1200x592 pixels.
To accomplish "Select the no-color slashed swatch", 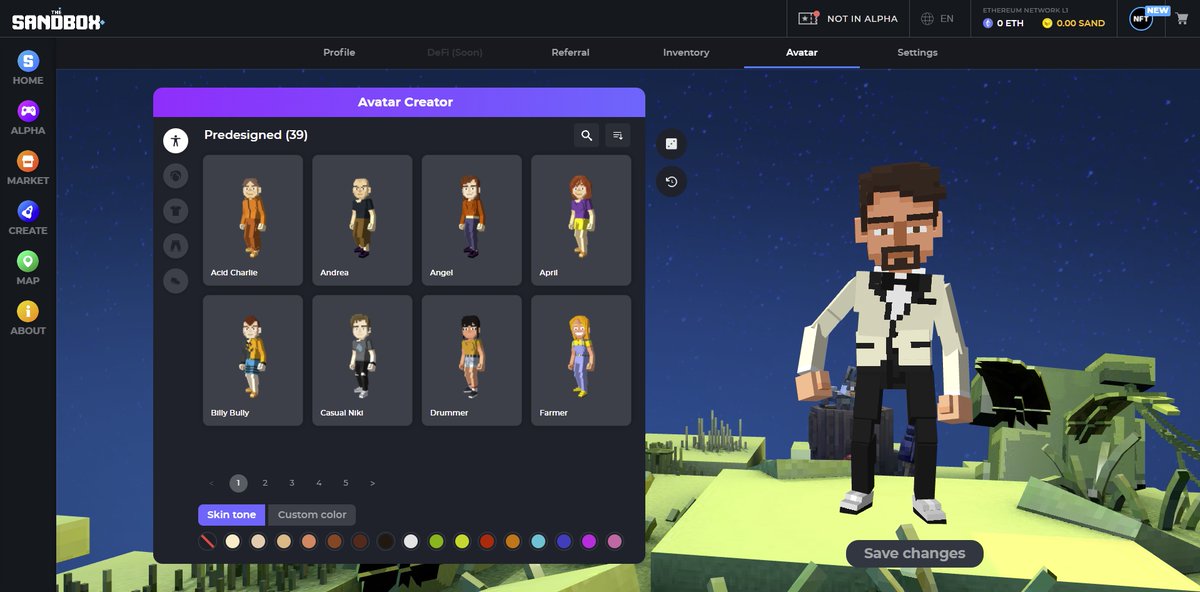I will coord(207,541).
